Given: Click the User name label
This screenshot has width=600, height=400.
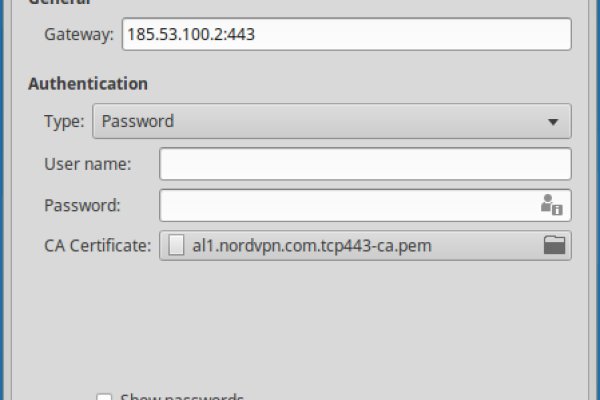Looking at the screenshot, I should (88, 163).
